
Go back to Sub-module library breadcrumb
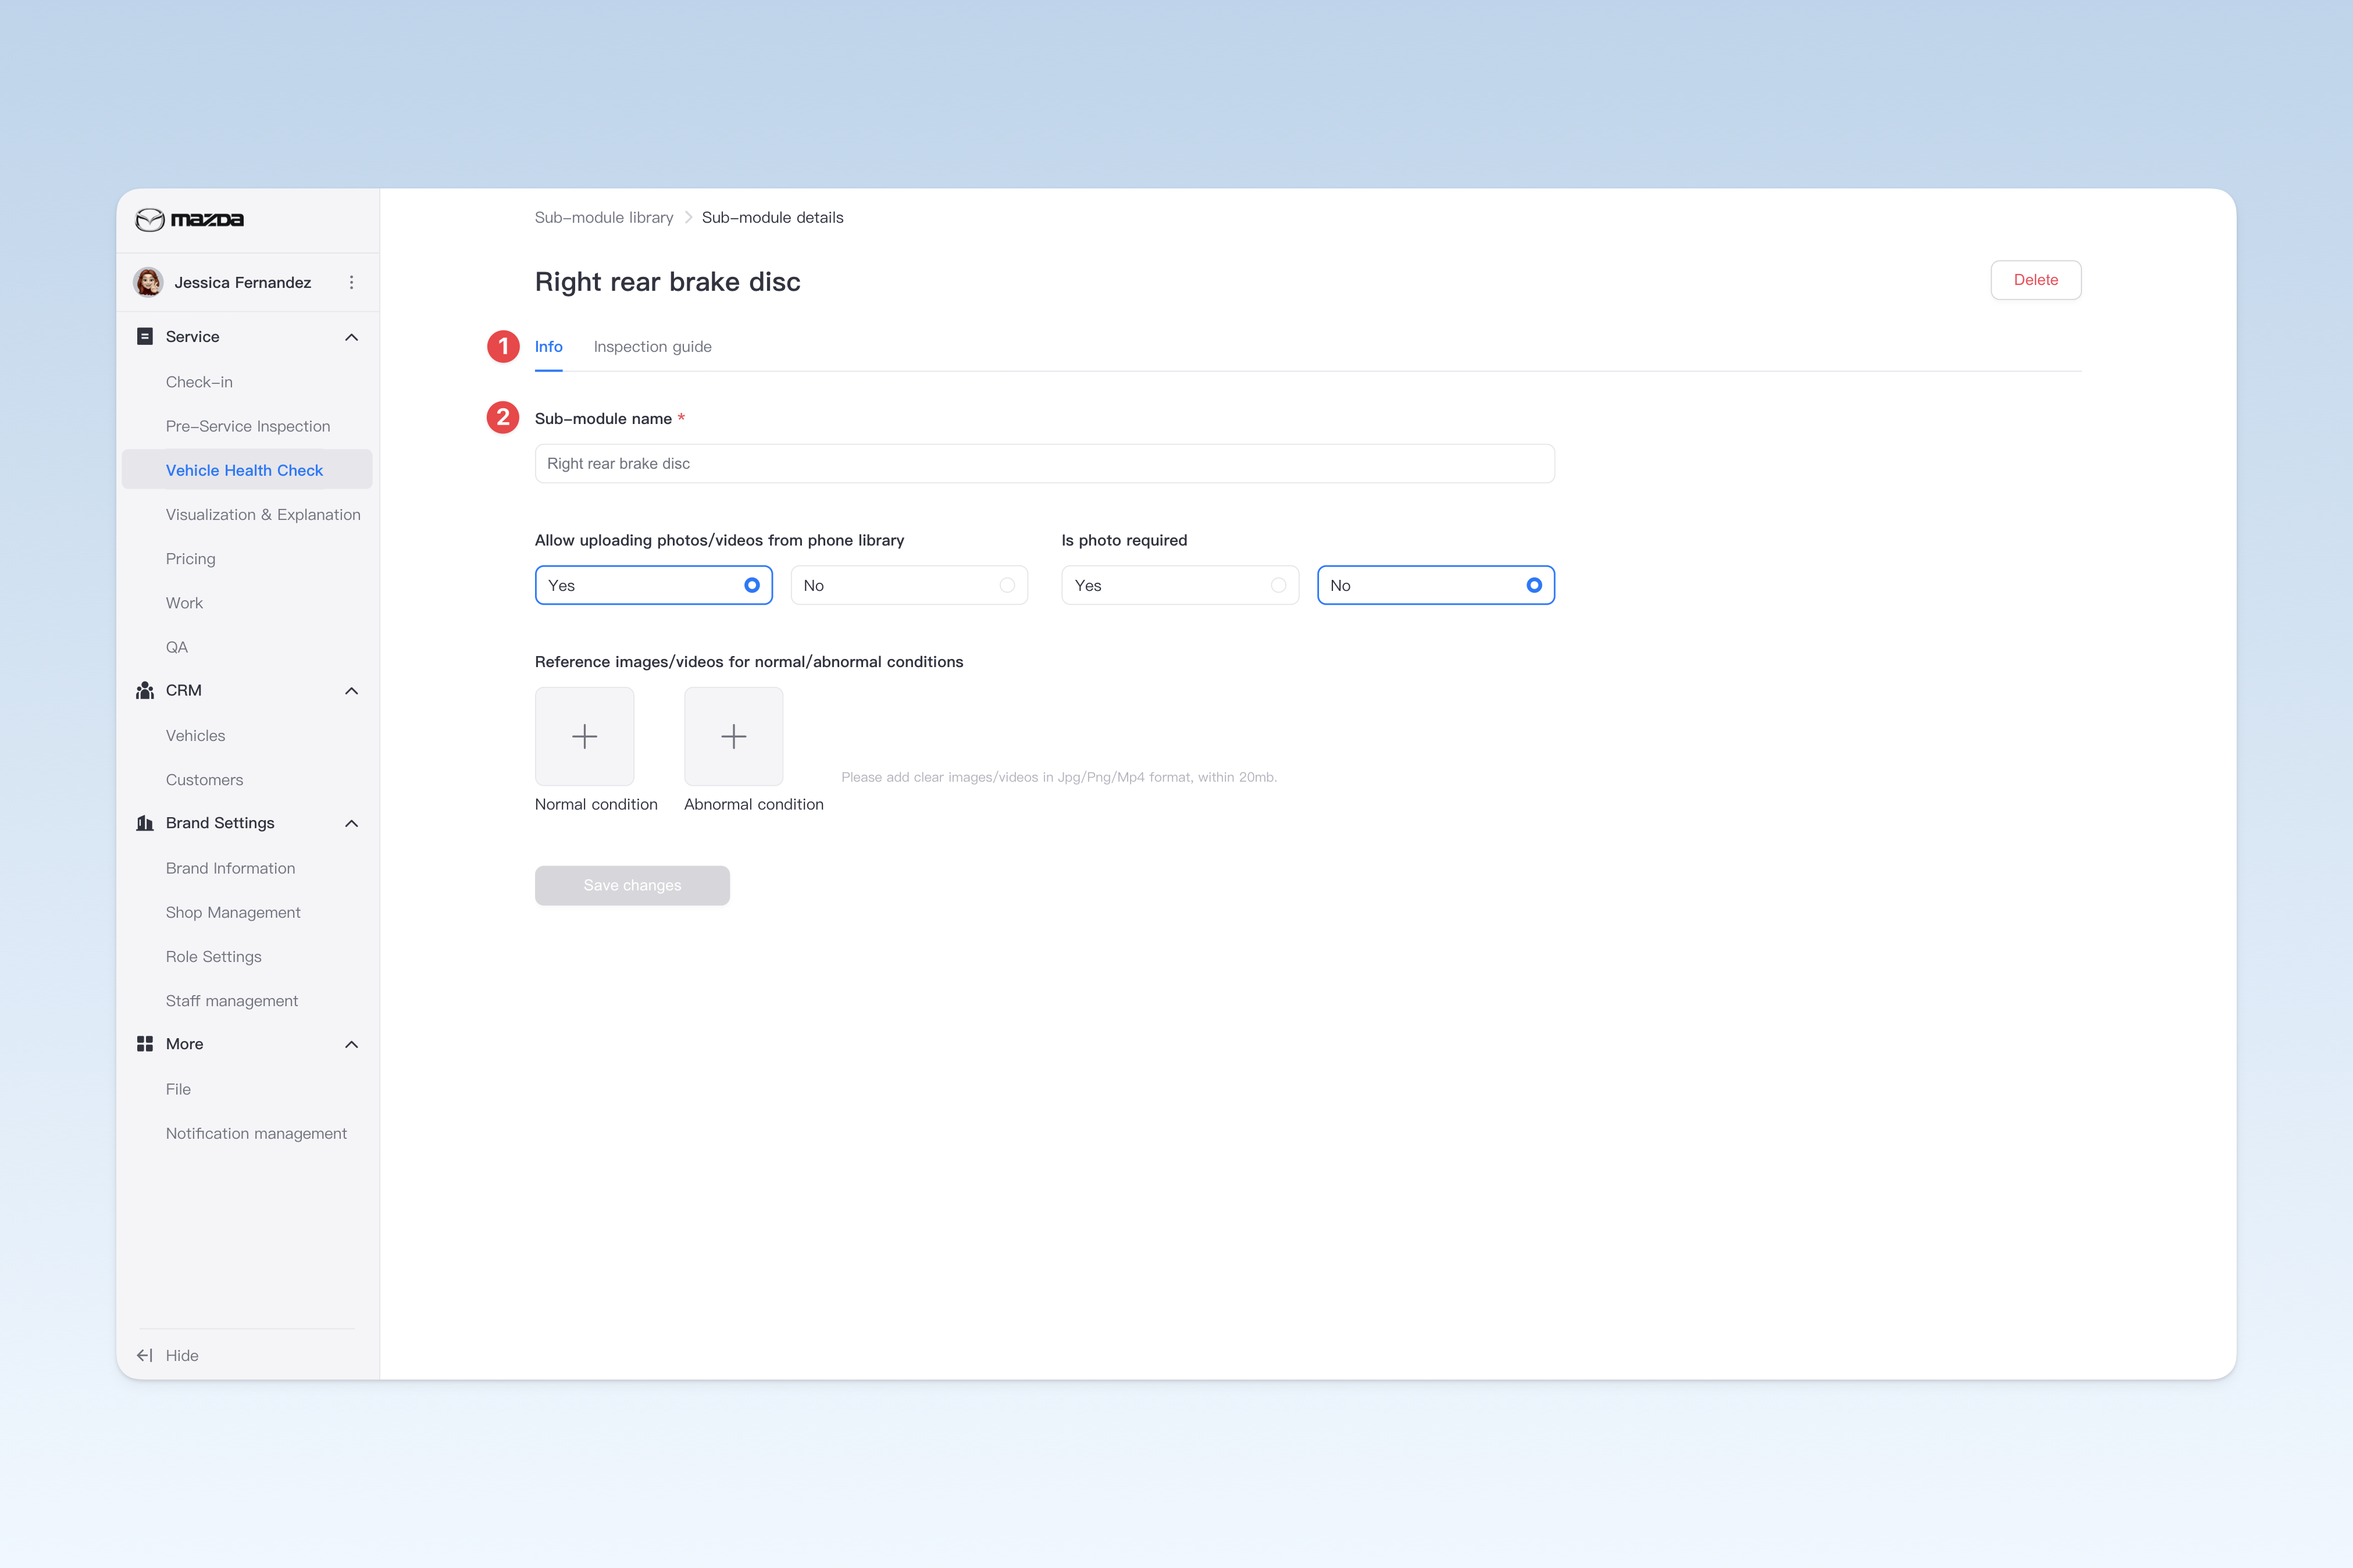(x=604, y=218)
